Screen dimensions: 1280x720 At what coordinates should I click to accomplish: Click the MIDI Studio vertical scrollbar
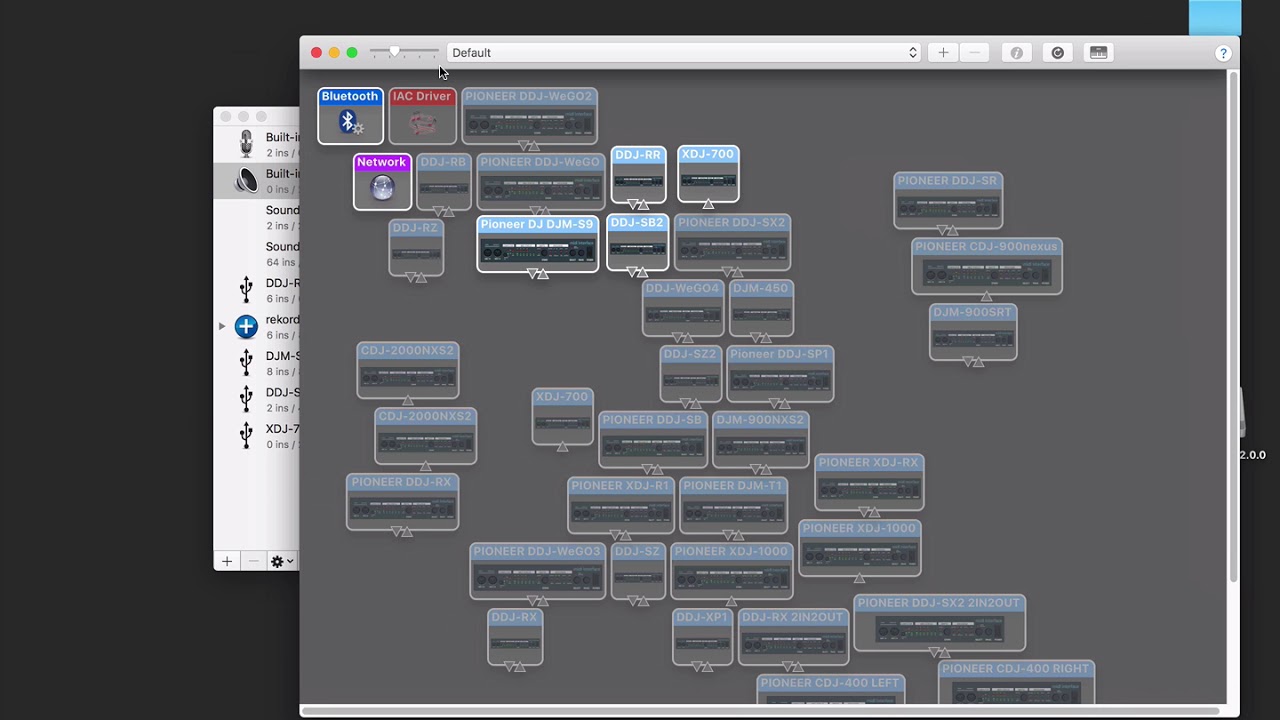click(x=1233, y=328)
